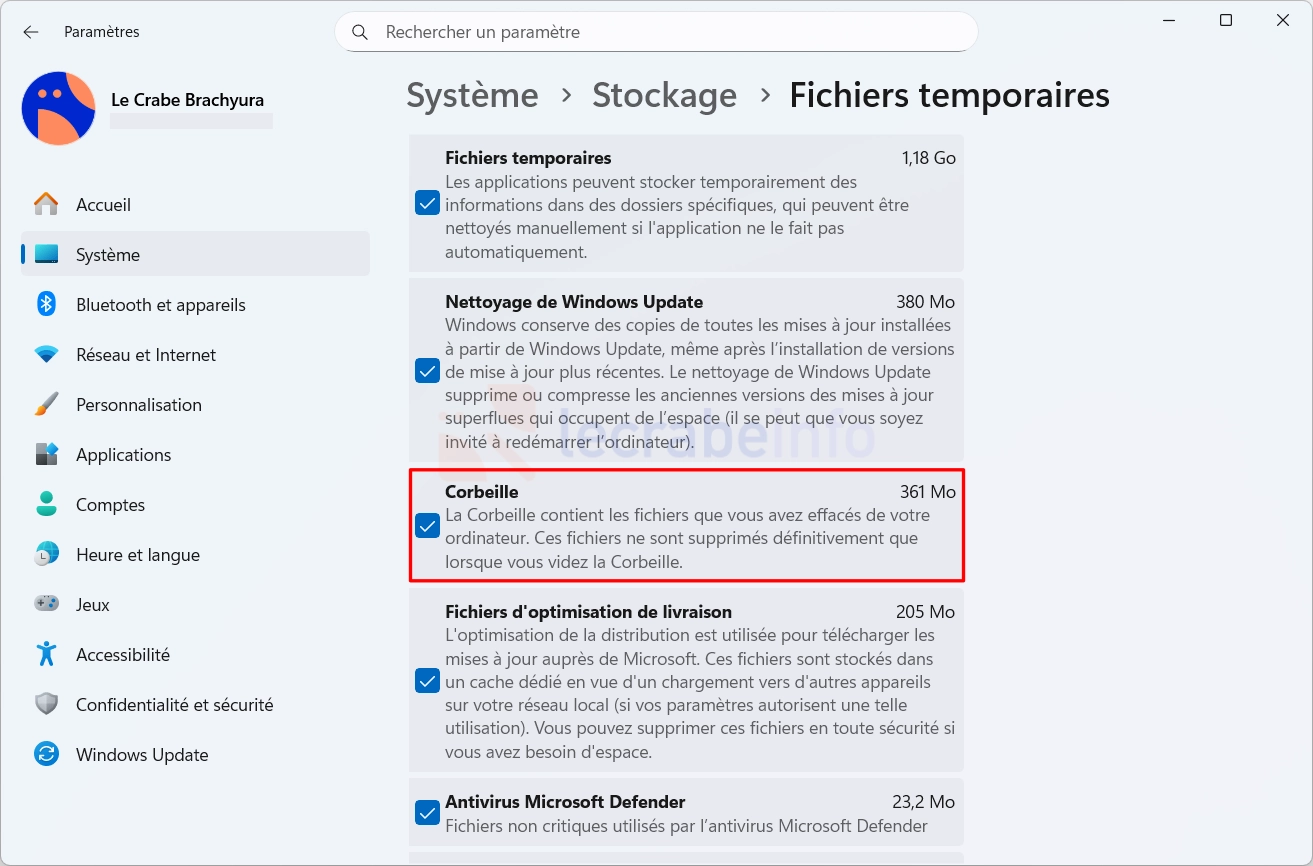The width and height of the screenshot is (1313, 866).
Task: Click the Accueil home icon
Action: 46,204
